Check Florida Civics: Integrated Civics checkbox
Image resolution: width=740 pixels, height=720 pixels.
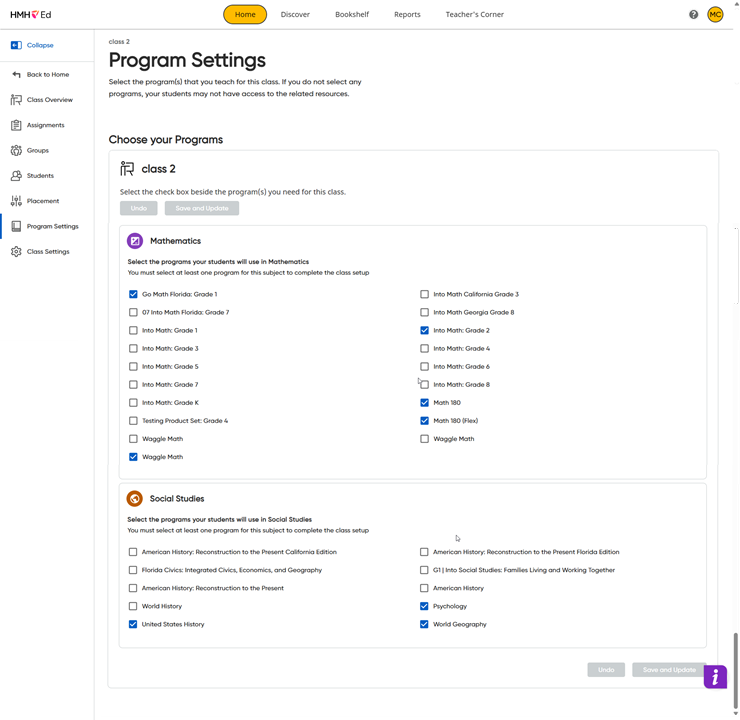133,570
